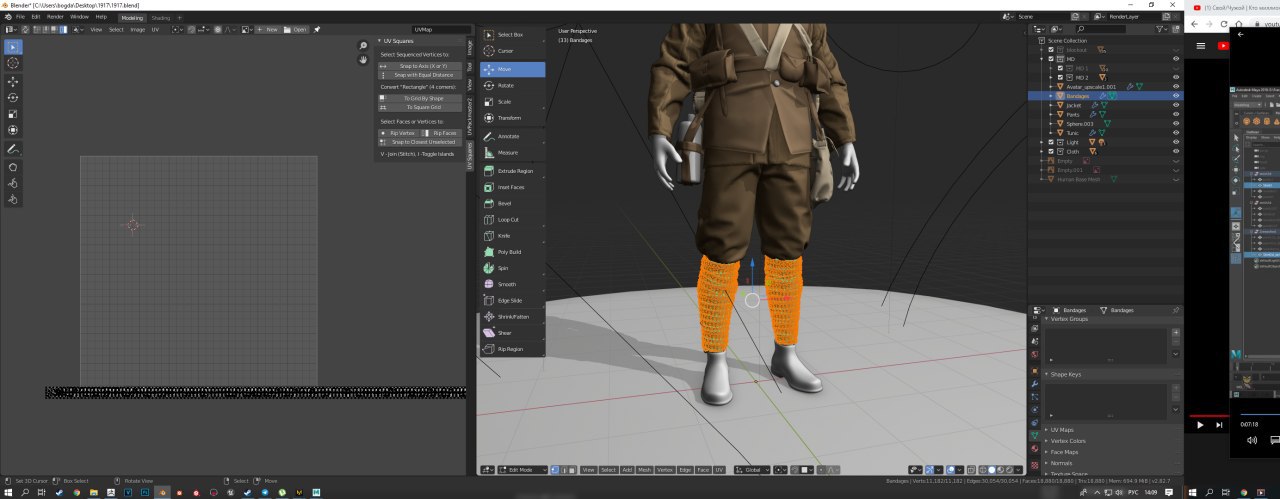Select the Shear tool

pyautogui.click(x=512, y=333)
